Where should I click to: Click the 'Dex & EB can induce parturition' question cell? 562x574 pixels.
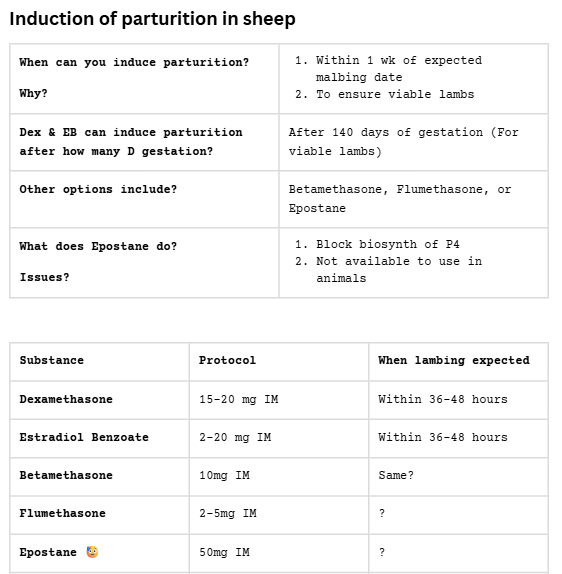tap(144, 142)
